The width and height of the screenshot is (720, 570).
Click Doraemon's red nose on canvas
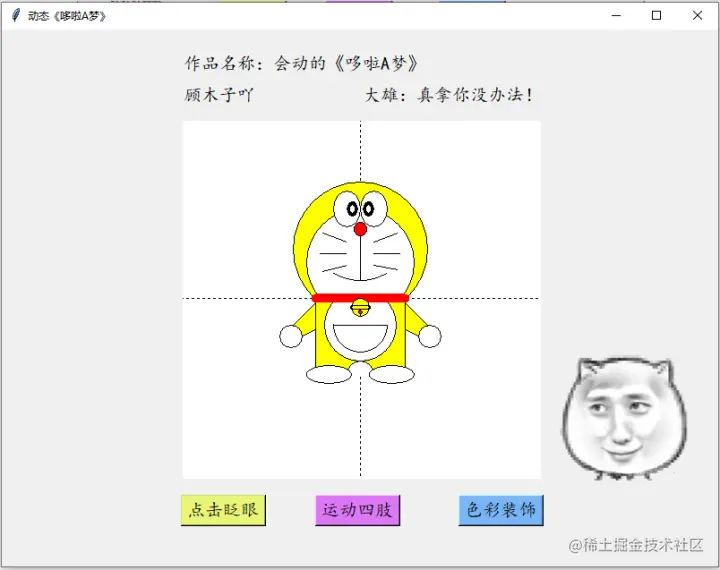coord(360,229)
